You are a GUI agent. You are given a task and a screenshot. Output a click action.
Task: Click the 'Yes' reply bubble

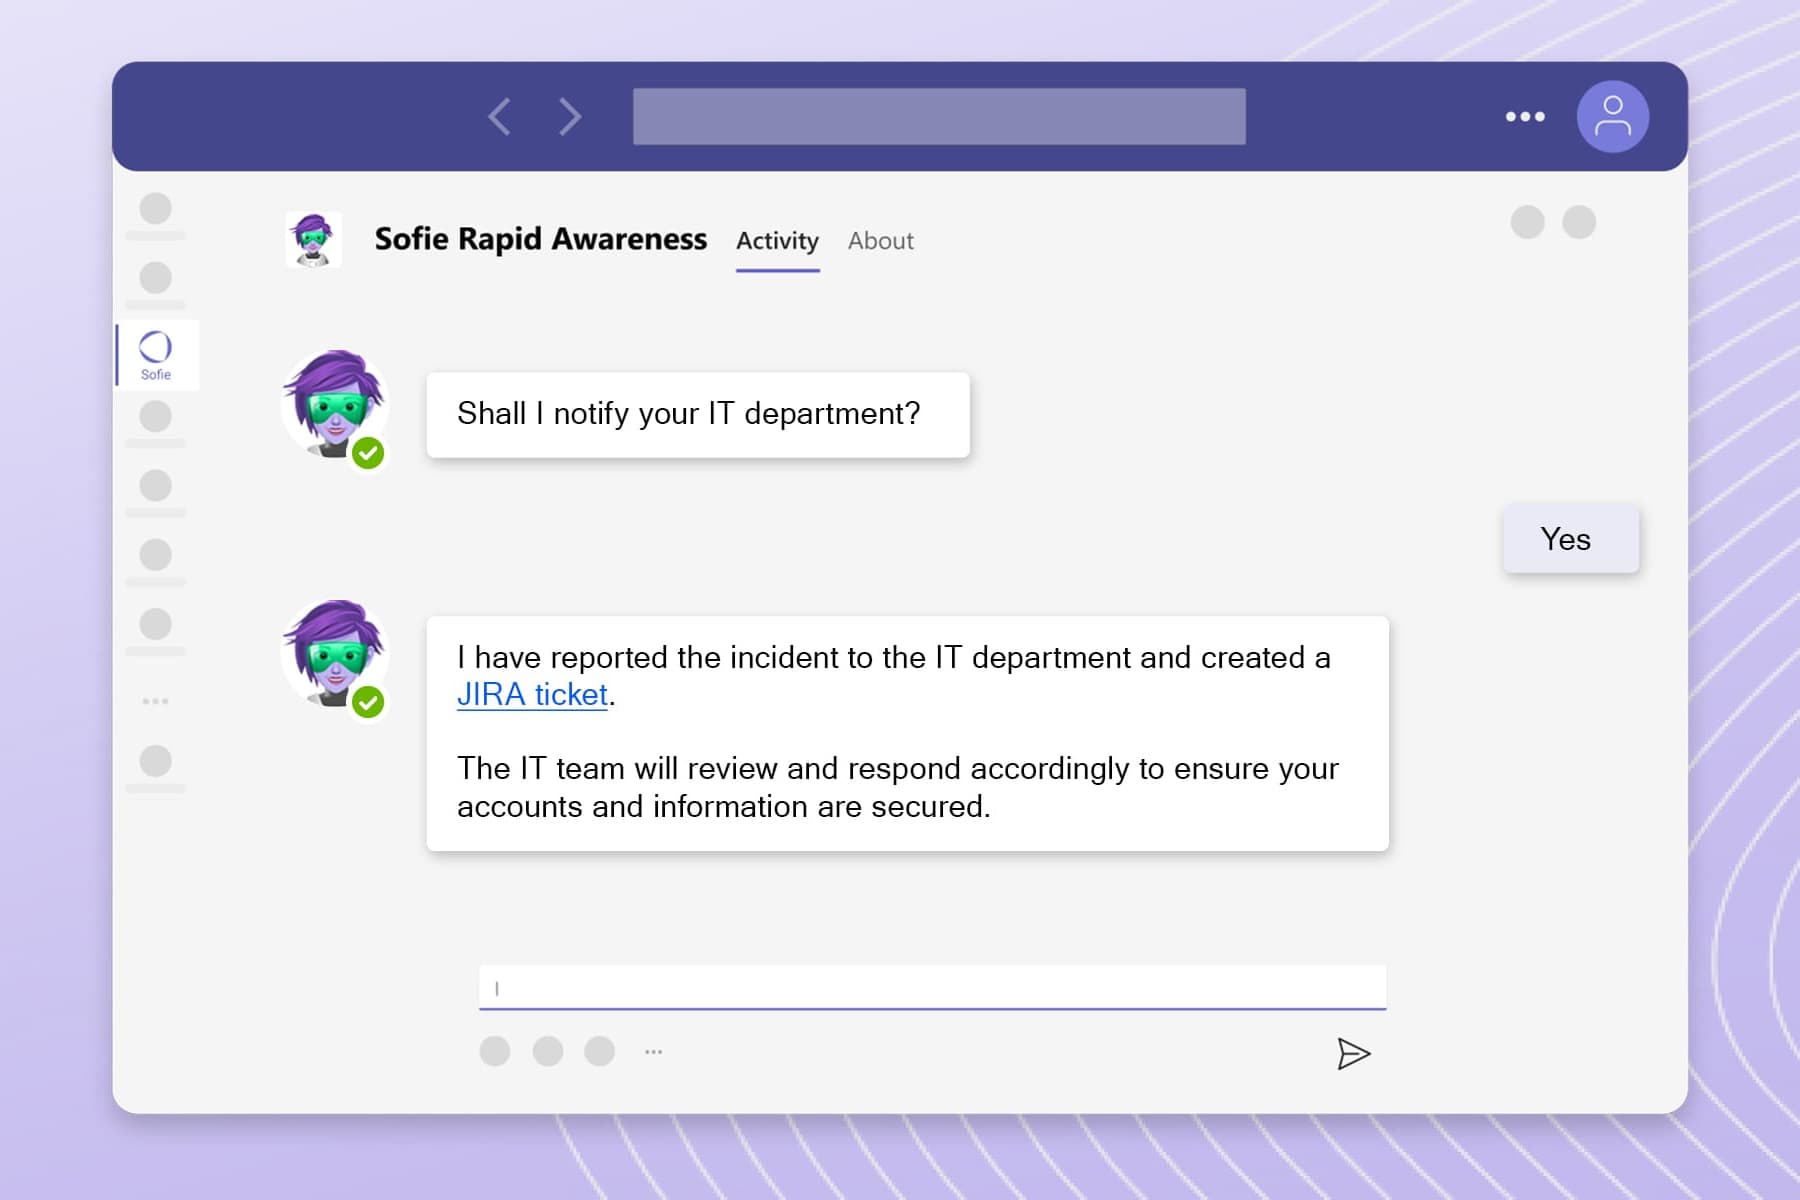[1570, 539]
